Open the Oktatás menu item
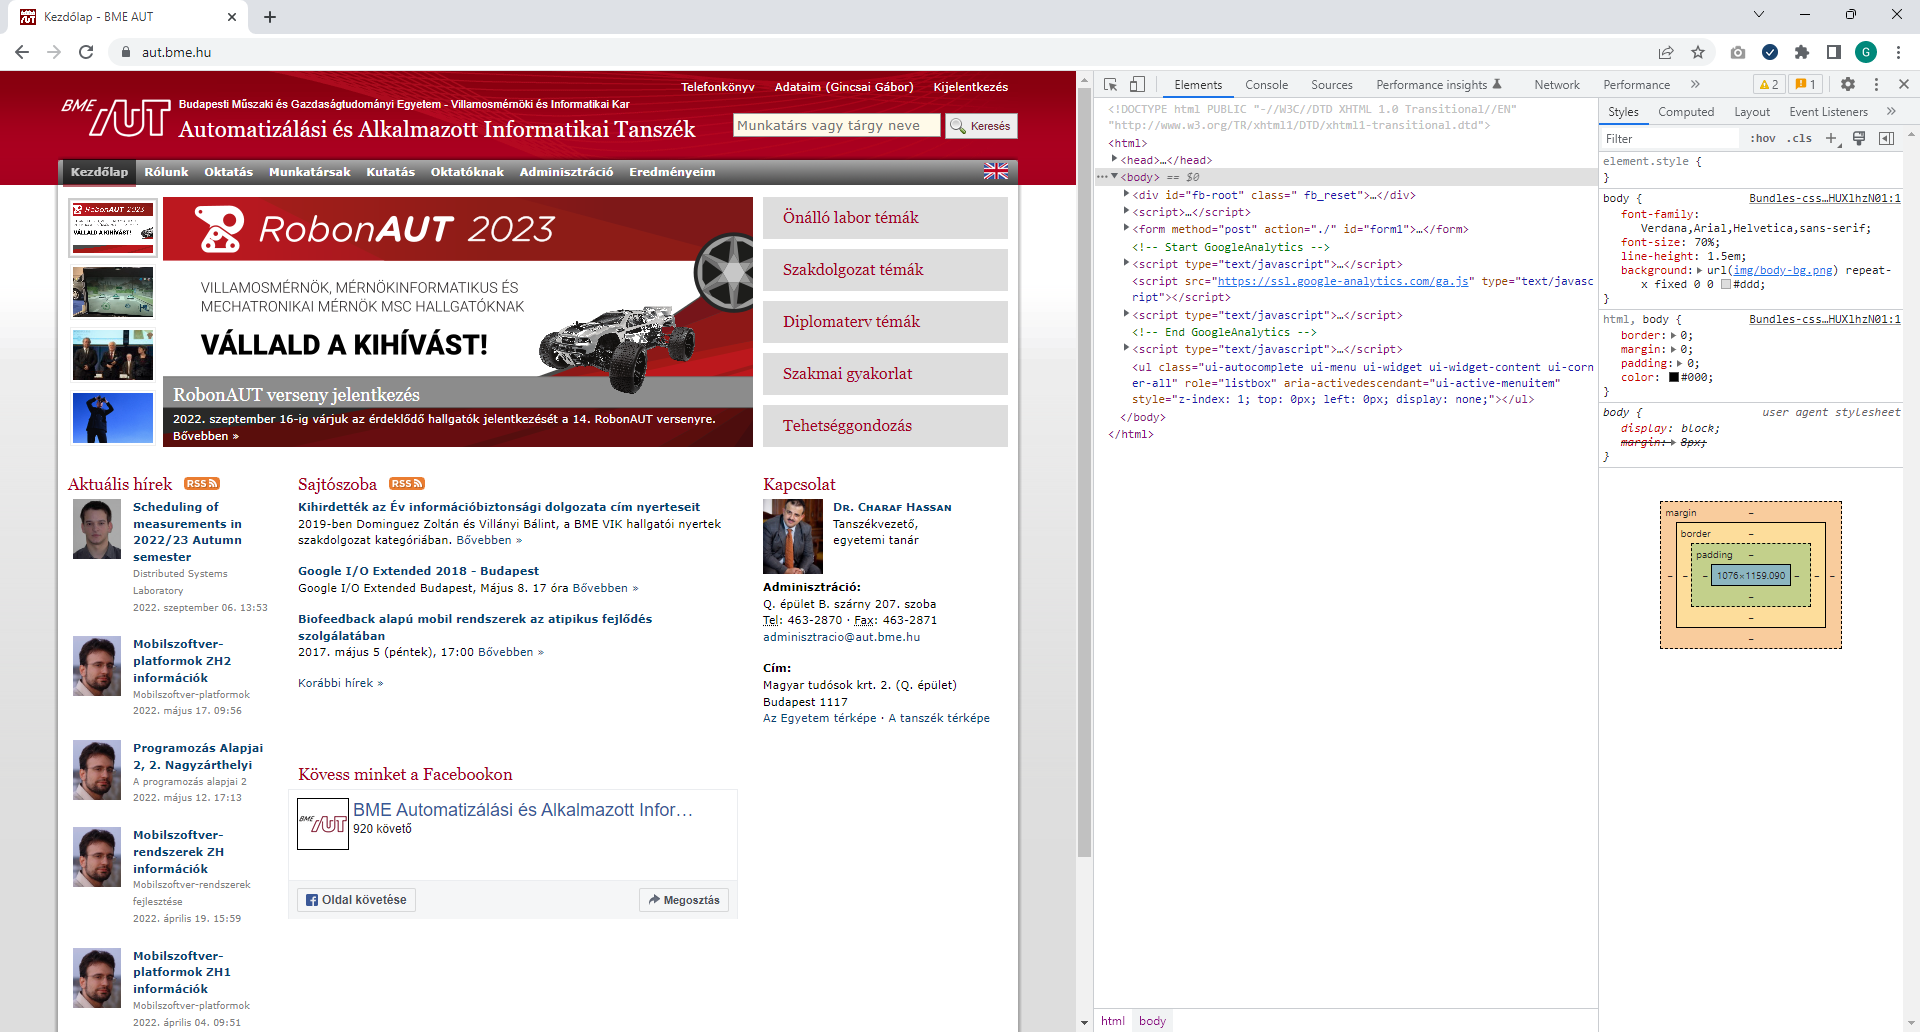Screen dimensions: 1920x1032 pyautogui.click(x=228, y=172)
